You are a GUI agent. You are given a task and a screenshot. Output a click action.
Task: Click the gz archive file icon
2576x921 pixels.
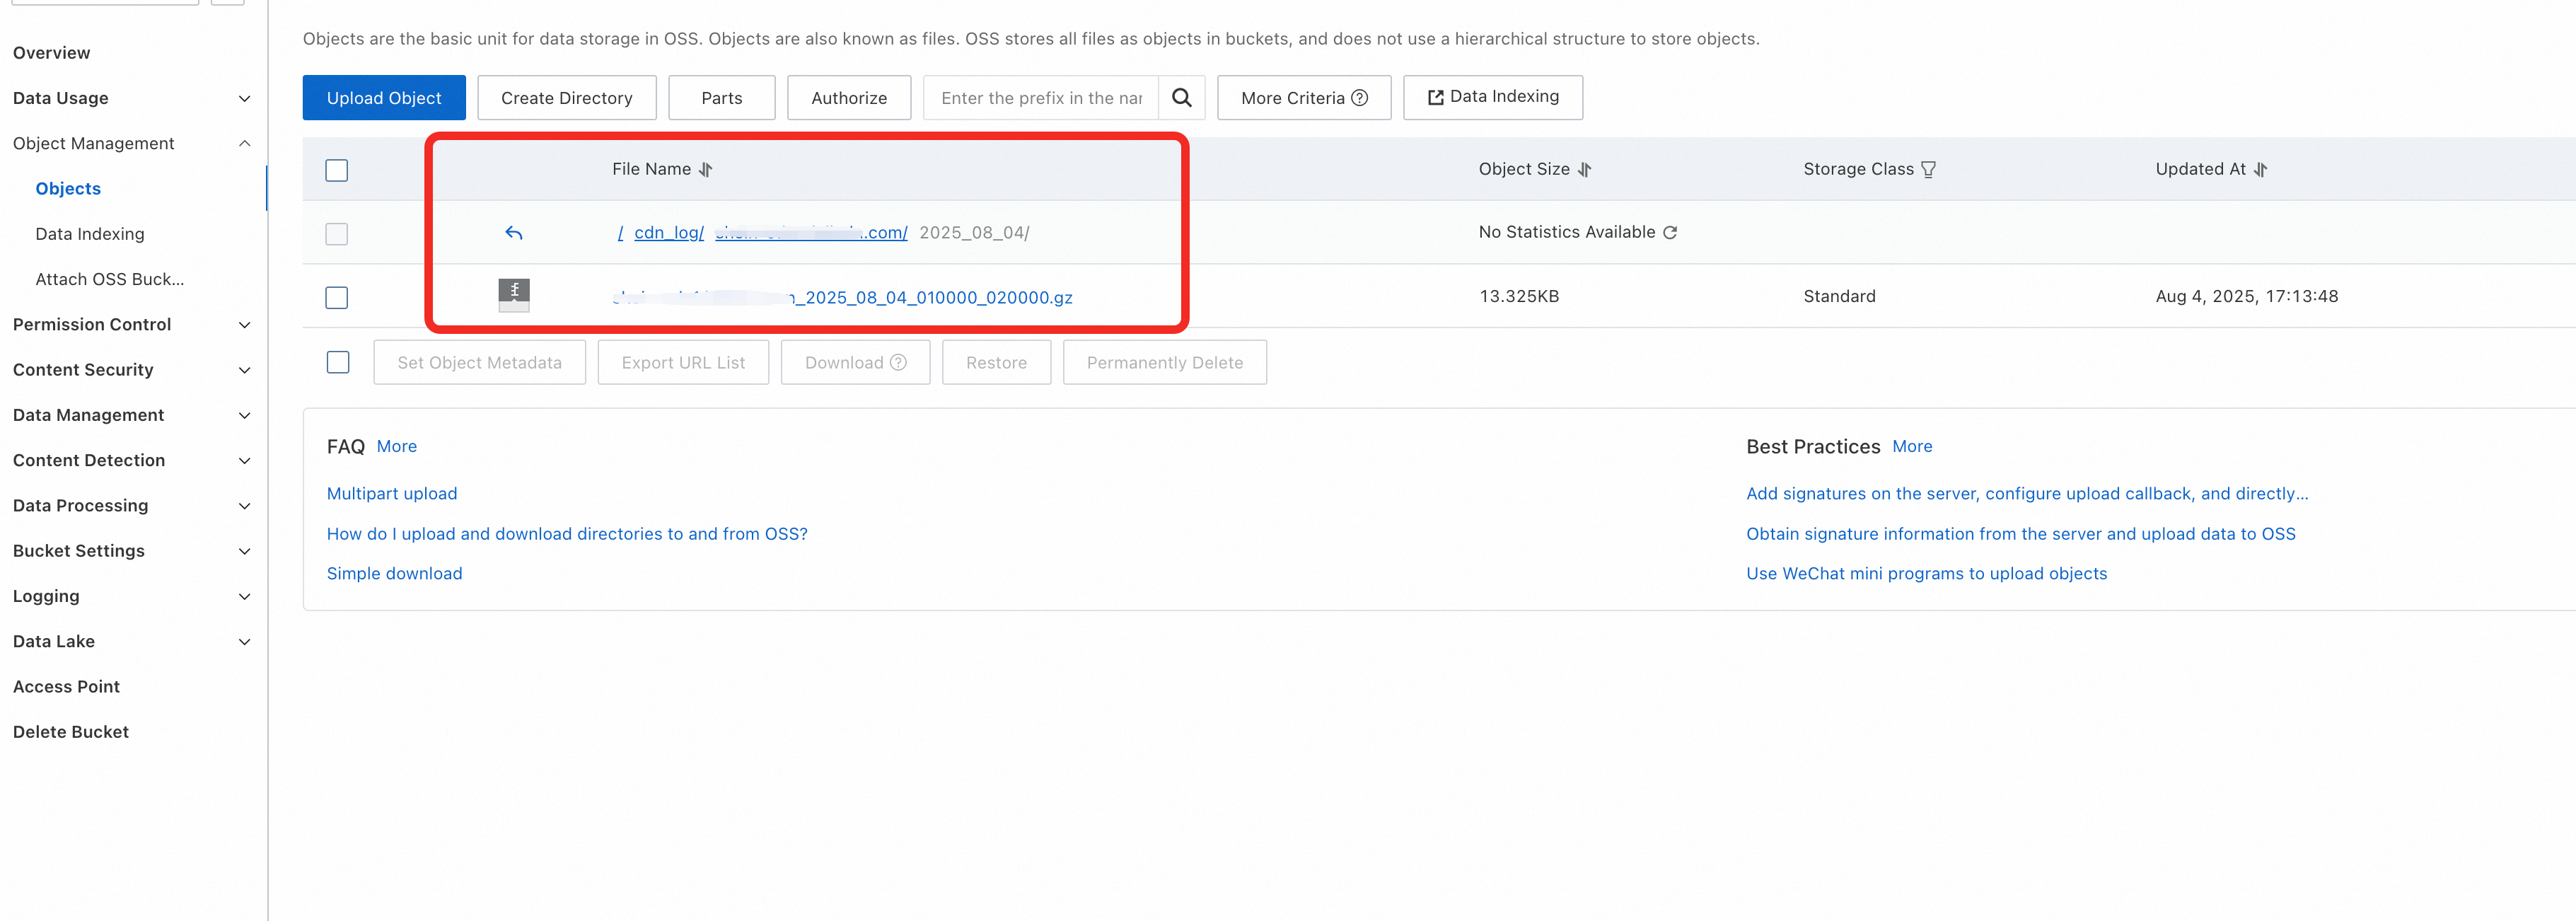coord(514,295)
